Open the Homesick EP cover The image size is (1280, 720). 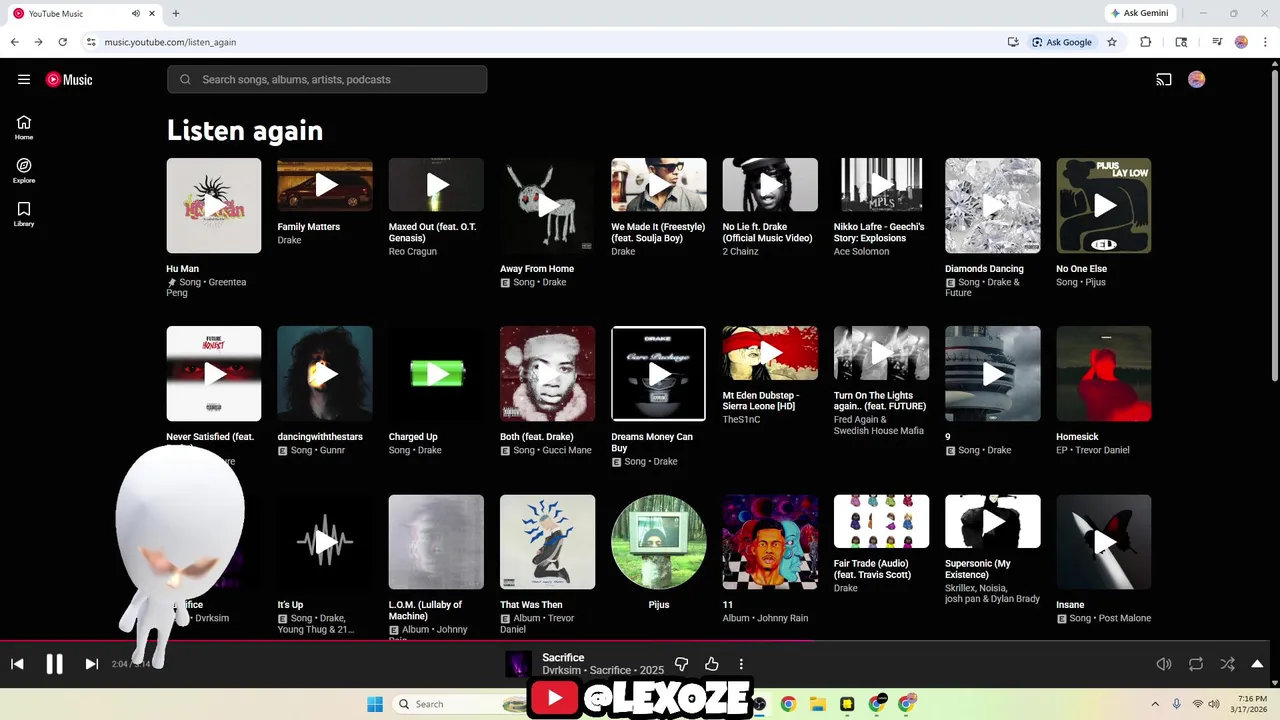[1104, 373]
